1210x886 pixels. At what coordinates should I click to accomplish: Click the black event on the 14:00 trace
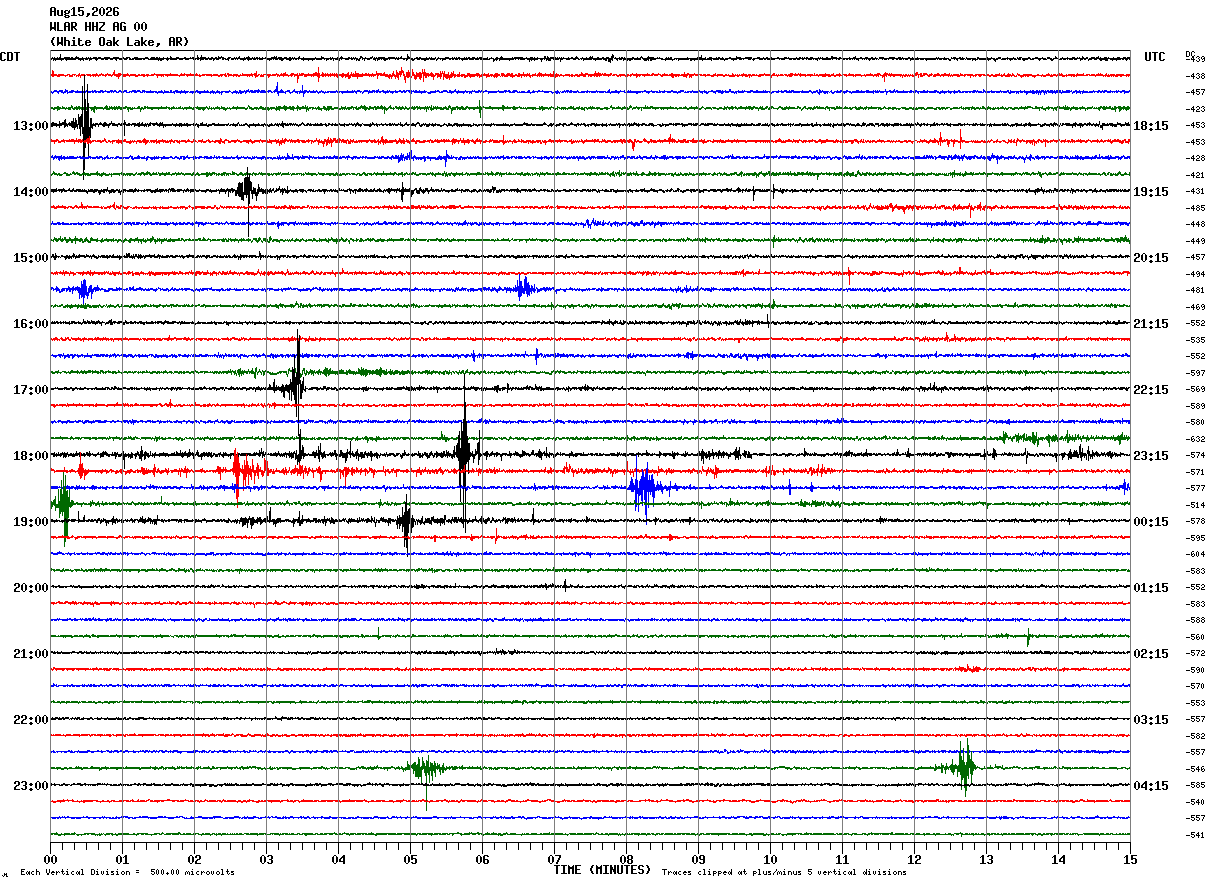(x=247, y=189)
